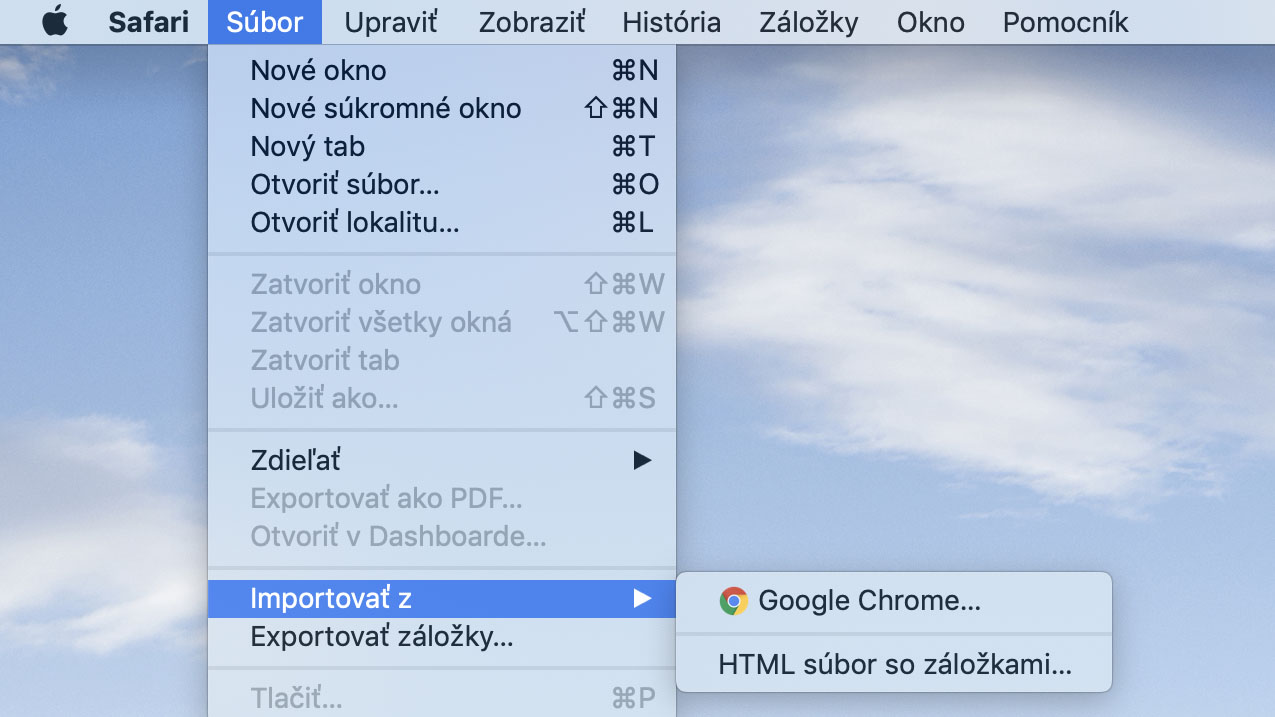Click the disabled Uložiť ako… entry

(x=442, y=398)
